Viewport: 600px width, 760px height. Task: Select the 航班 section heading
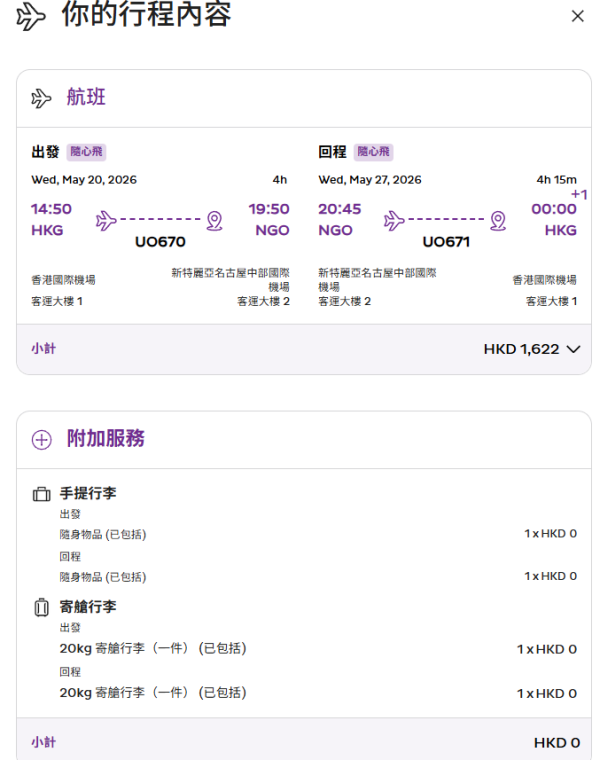tap(86, 98)
